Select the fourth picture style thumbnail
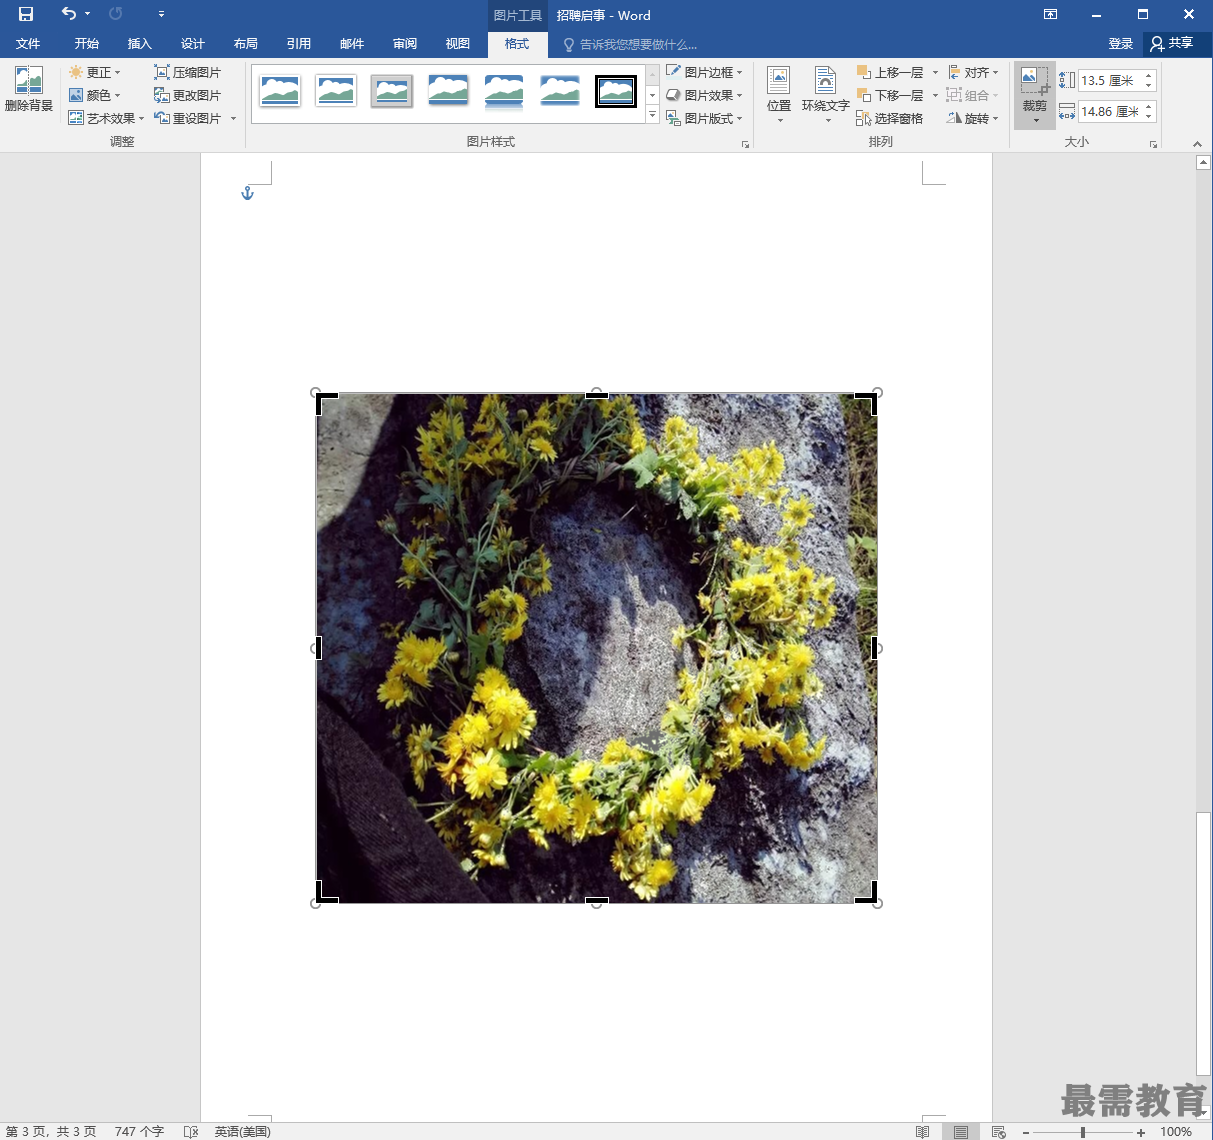This screenshot has width=1213, height=1140. pos(448,91)
